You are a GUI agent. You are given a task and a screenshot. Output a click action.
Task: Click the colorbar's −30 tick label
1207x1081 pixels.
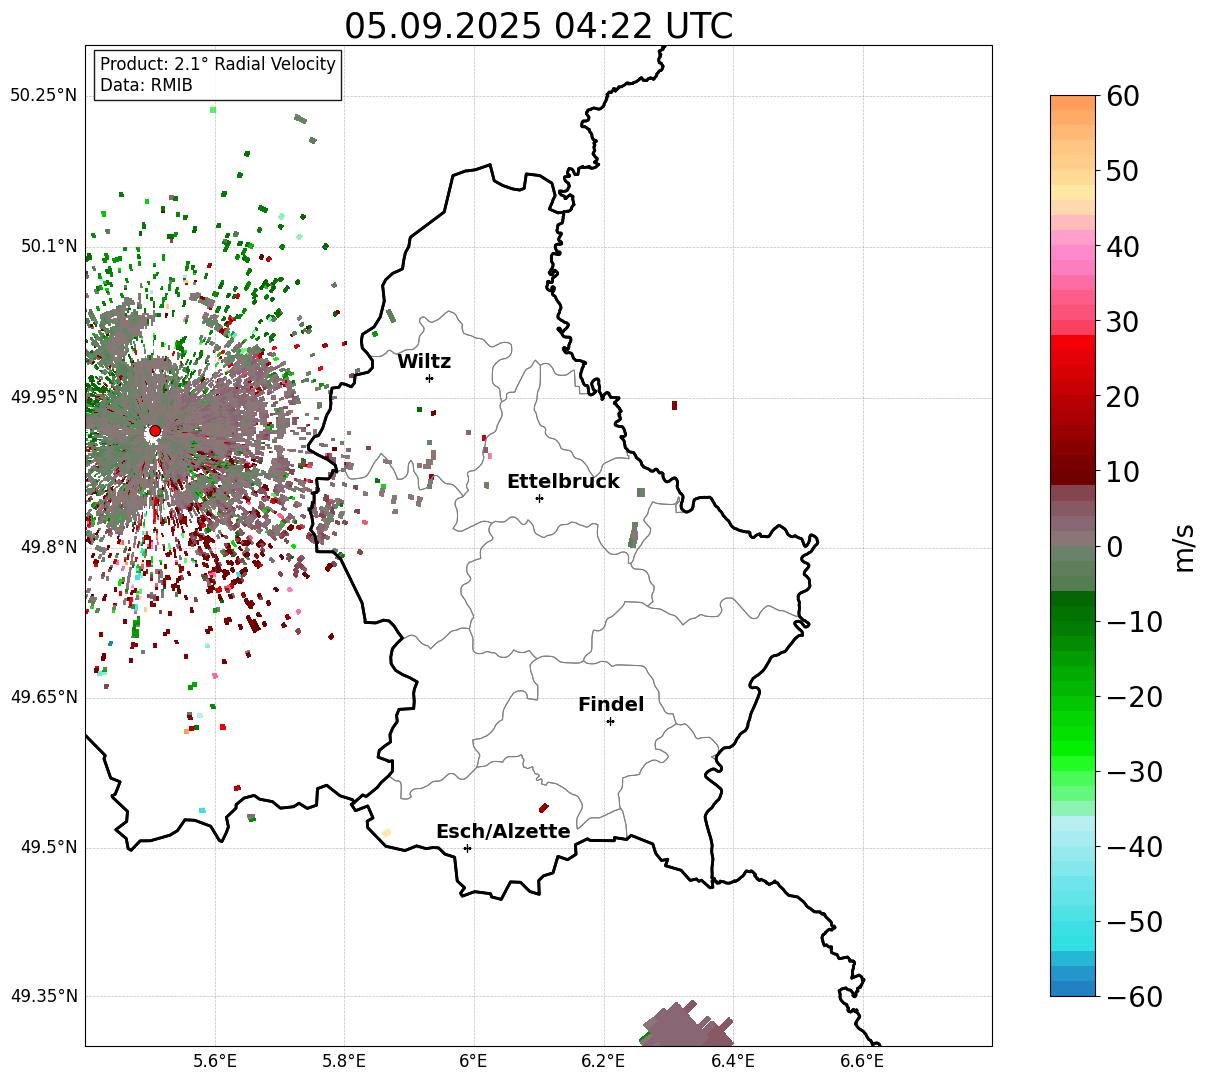pos(1134,772)
